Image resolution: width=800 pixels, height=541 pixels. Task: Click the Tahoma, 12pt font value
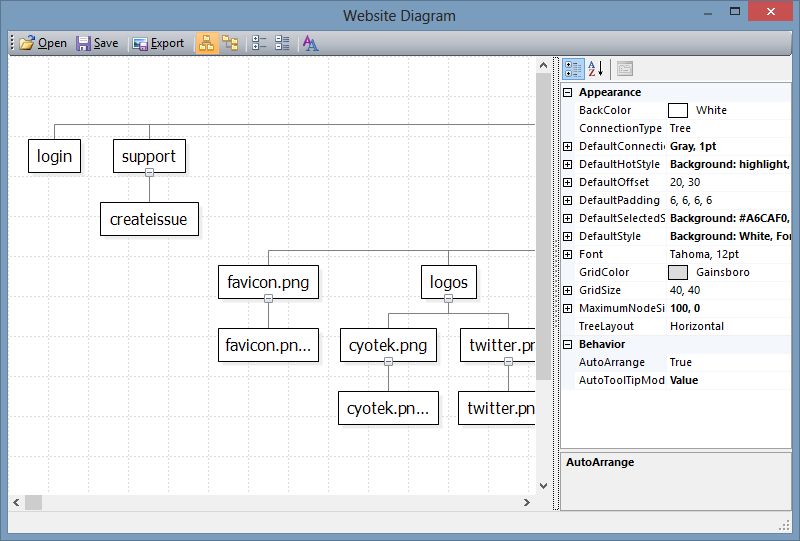click(x=704, y=254)
